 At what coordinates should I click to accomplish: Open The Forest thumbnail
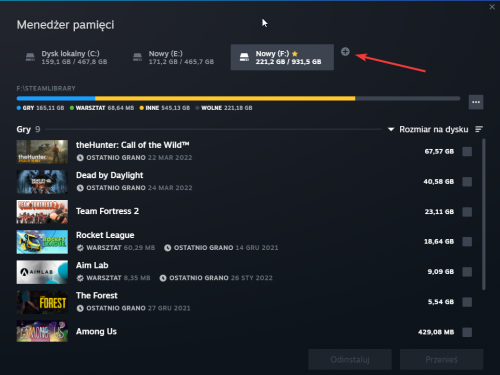pyautogui.click(x=42, y=302)
